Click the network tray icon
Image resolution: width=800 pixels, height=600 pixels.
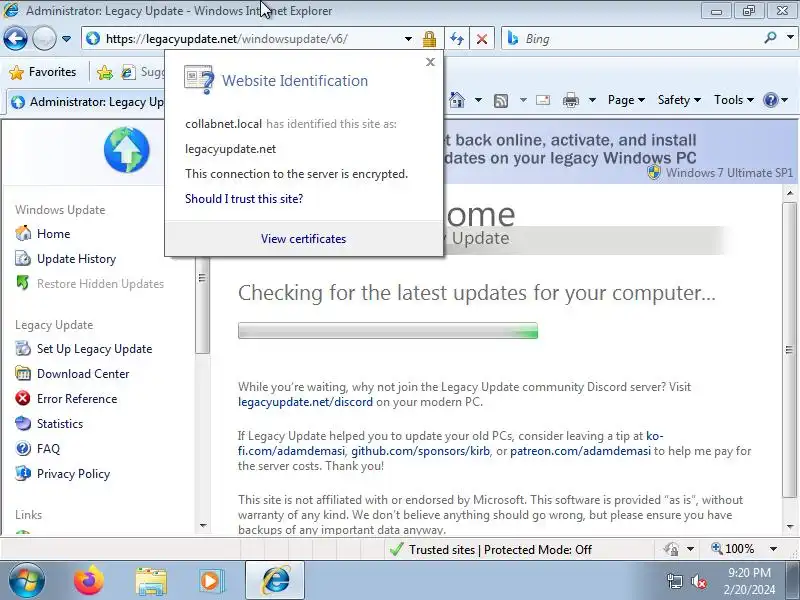[x=675, y=581]
